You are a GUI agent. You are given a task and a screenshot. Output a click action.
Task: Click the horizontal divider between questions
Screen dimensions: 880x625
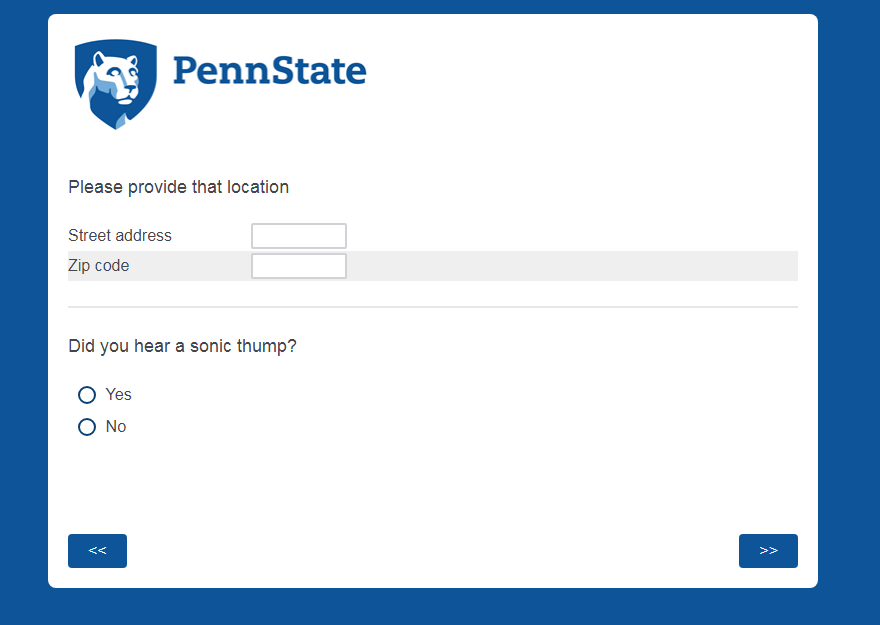(x=432, y=307)
